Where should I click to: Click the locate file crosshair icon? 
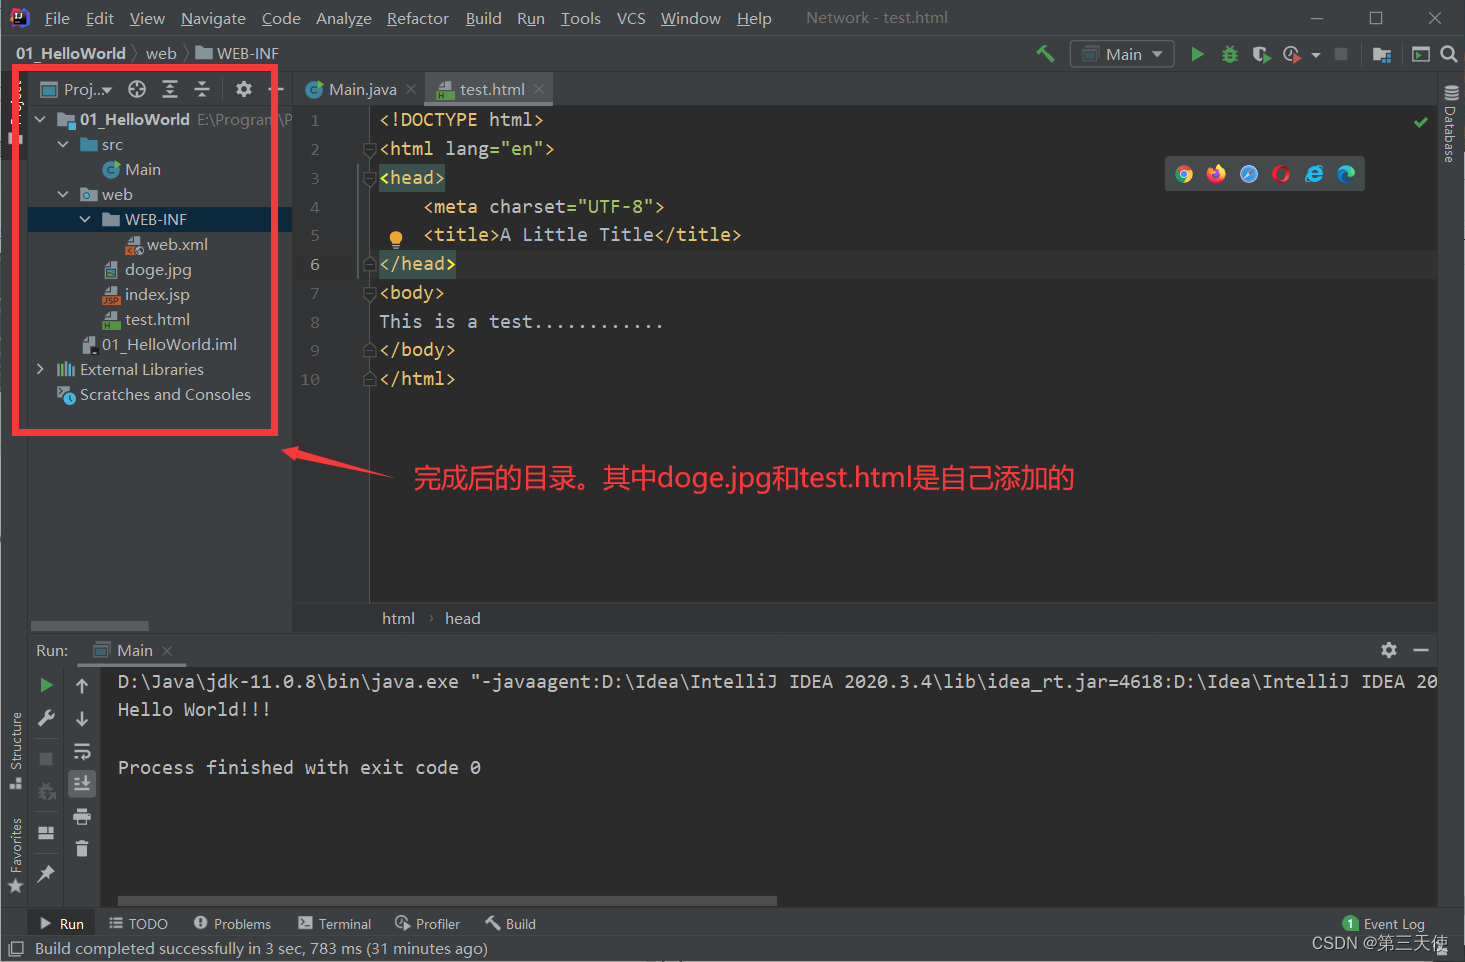tap(137, 89)
